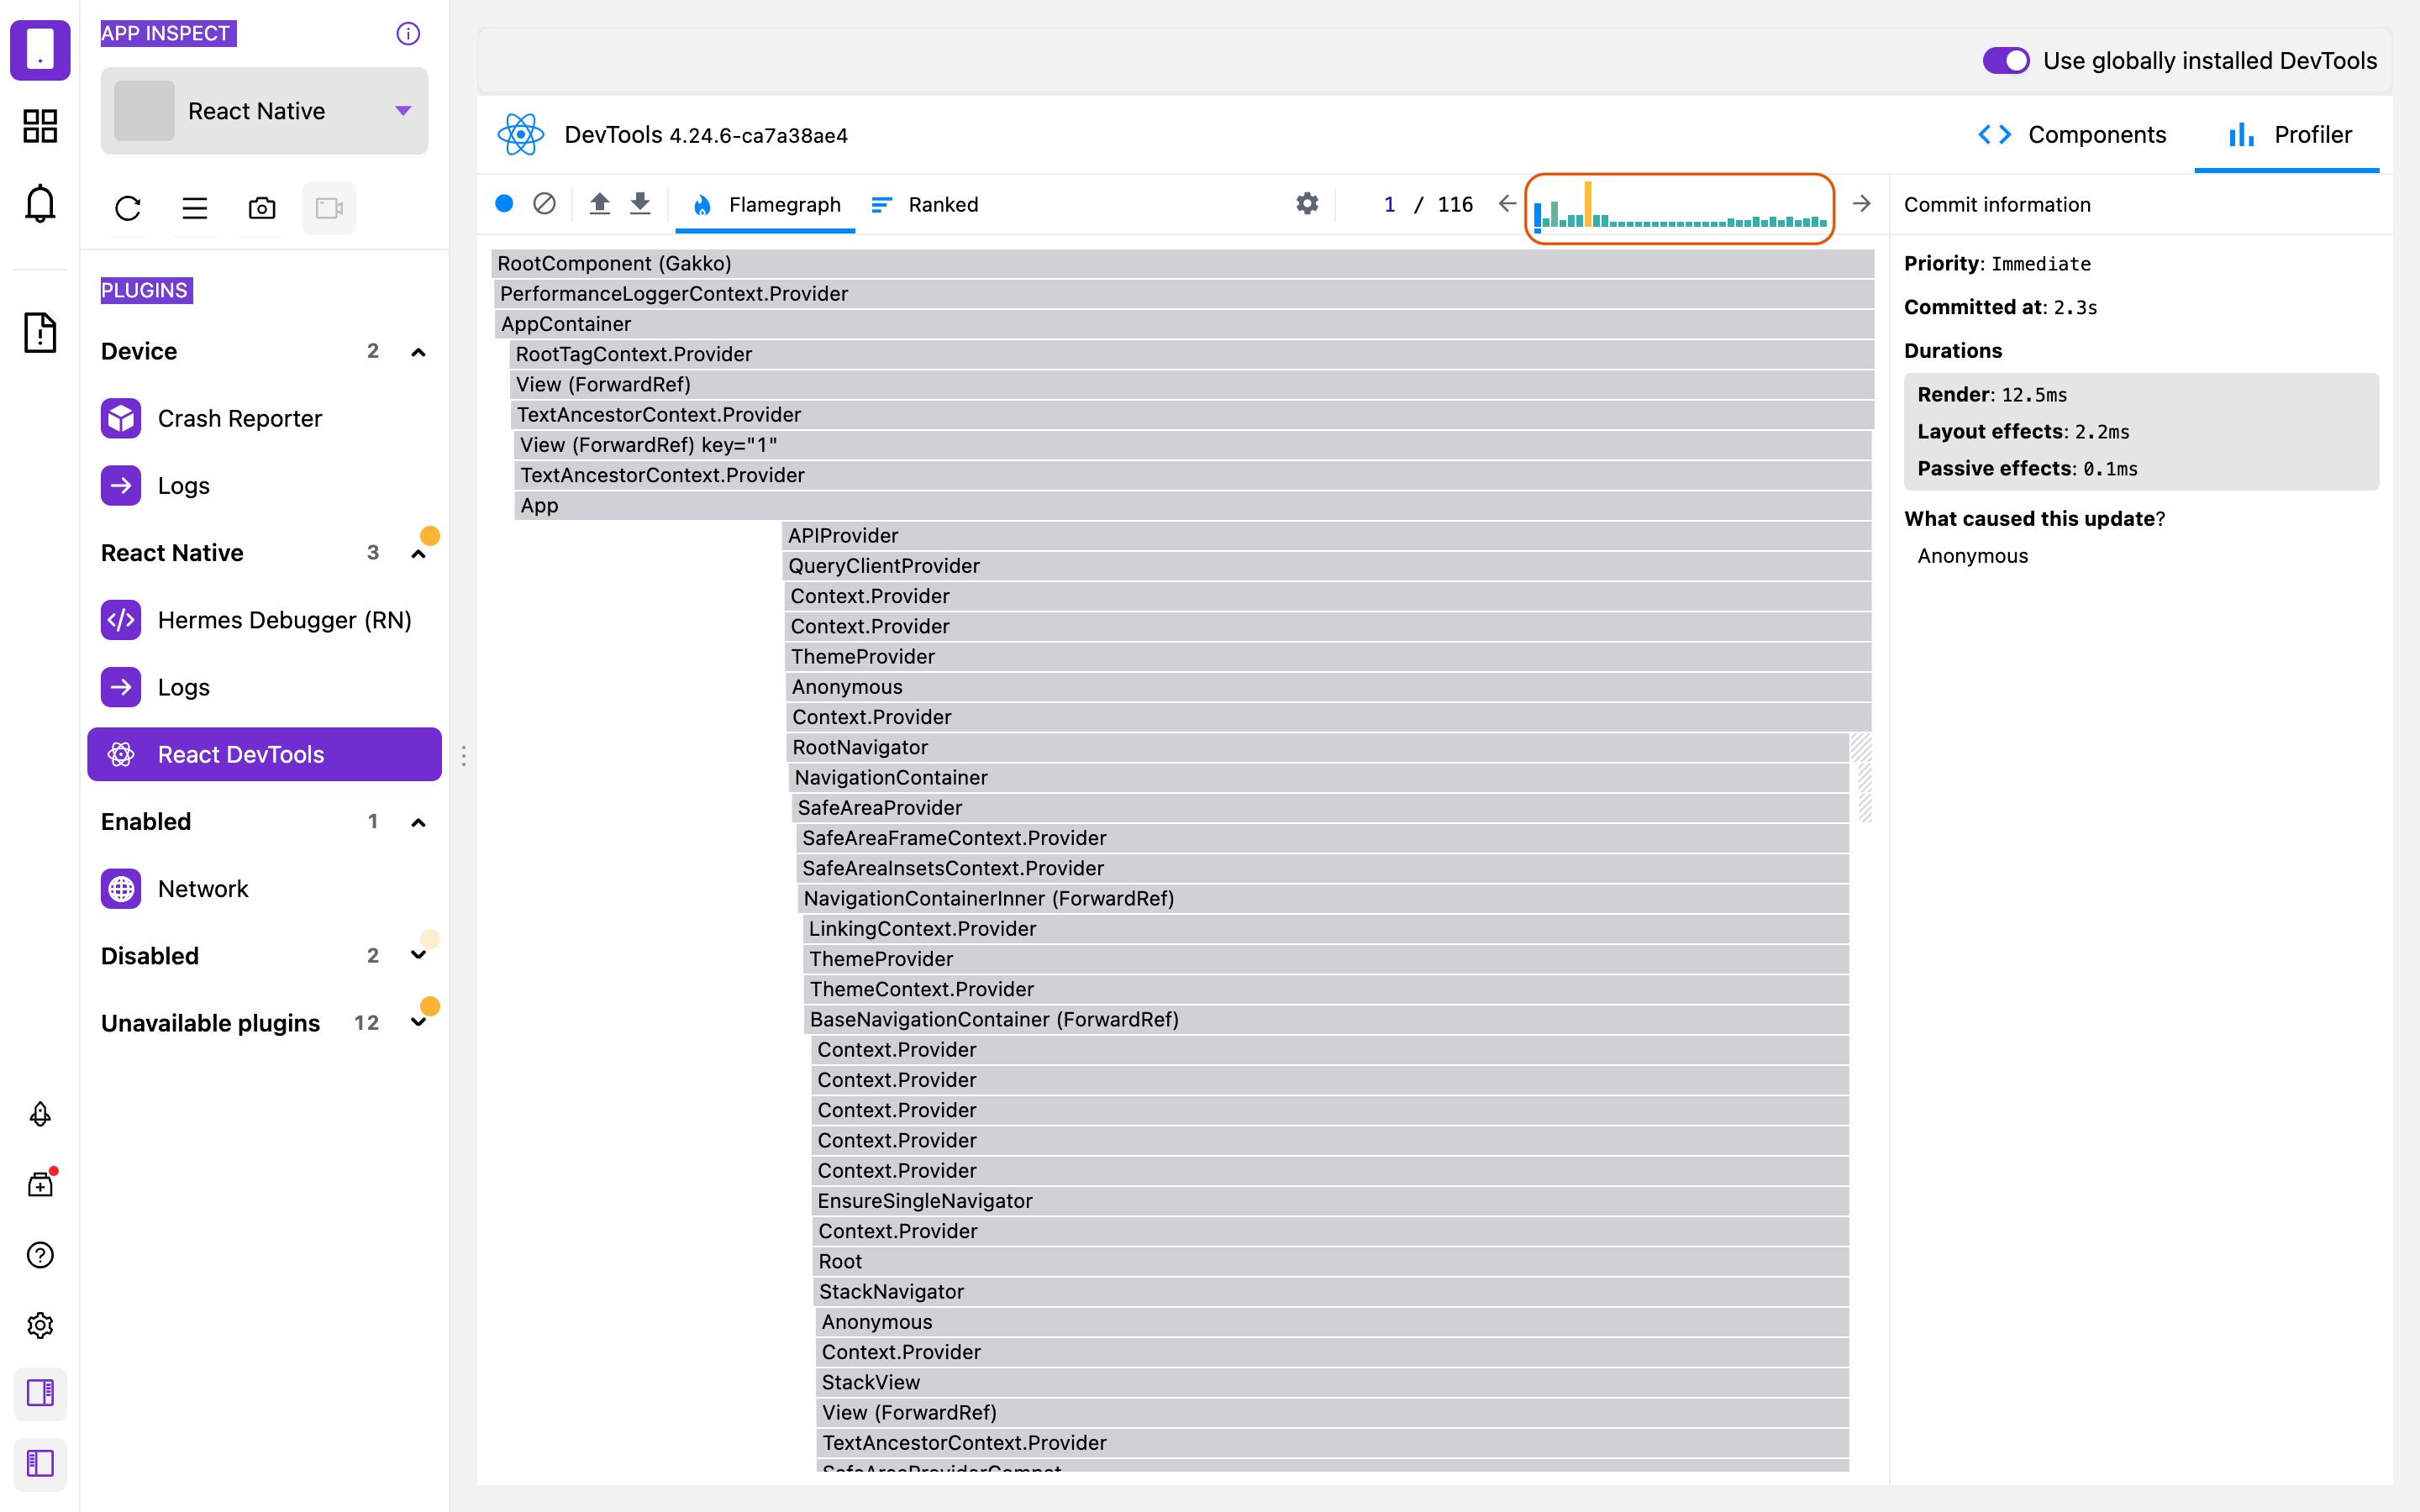This screenshot has height=1512, width=2420.
Task: Select RootComponent (Gakko) flamegraph bar
Action: point(1183,263)
